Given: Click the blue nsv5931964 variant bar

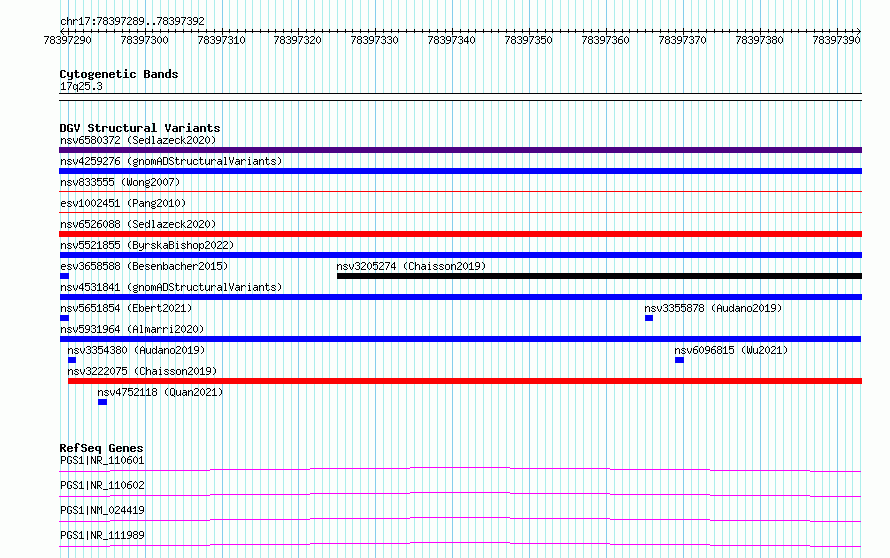Looking at the screenshot, I should [x=460, y=339].
